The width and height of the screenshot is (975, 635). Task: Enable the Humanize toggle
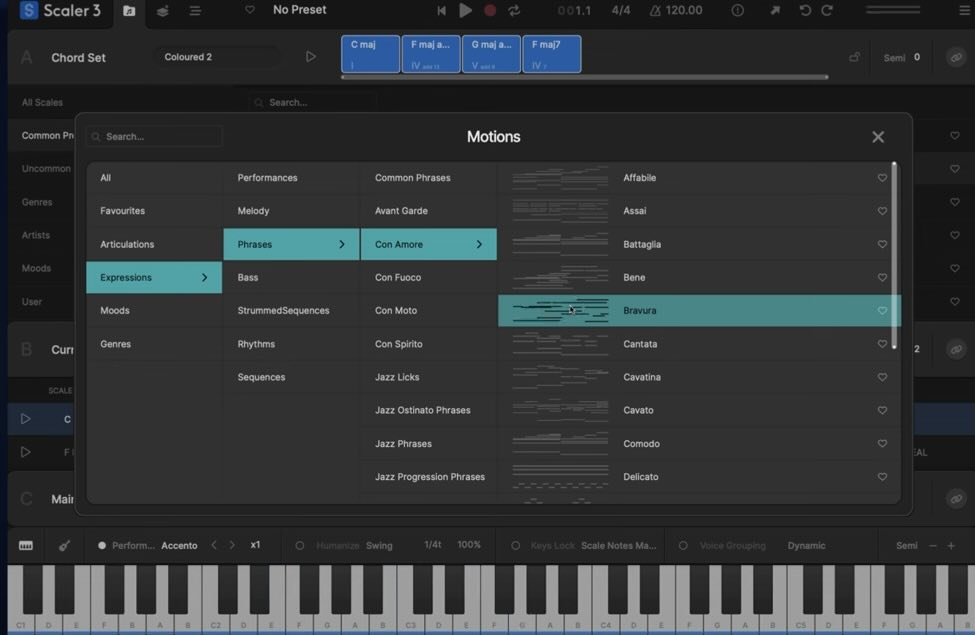(x=300, y=546)
